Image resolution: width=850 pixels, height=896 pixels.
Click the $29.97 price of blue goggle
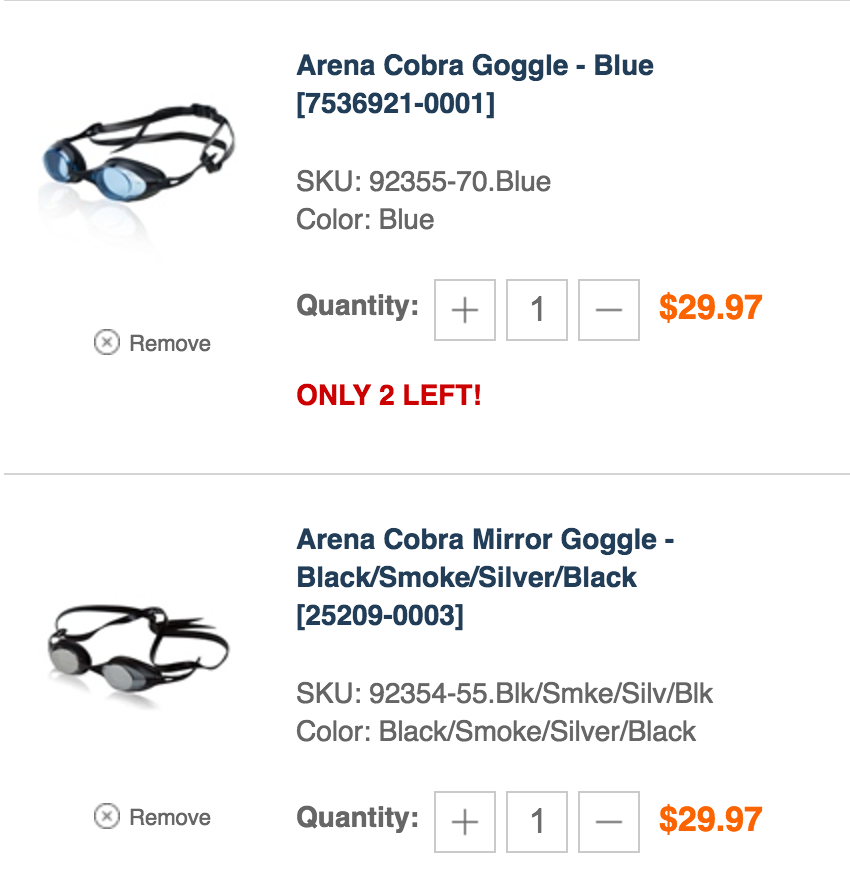point(710,308)
